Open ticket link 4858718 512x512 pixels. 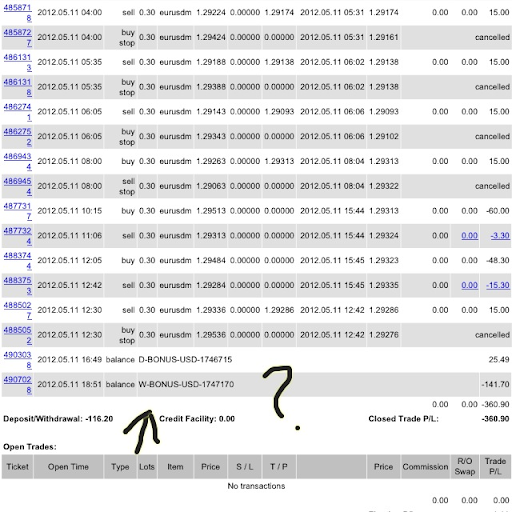coord(18,13)
